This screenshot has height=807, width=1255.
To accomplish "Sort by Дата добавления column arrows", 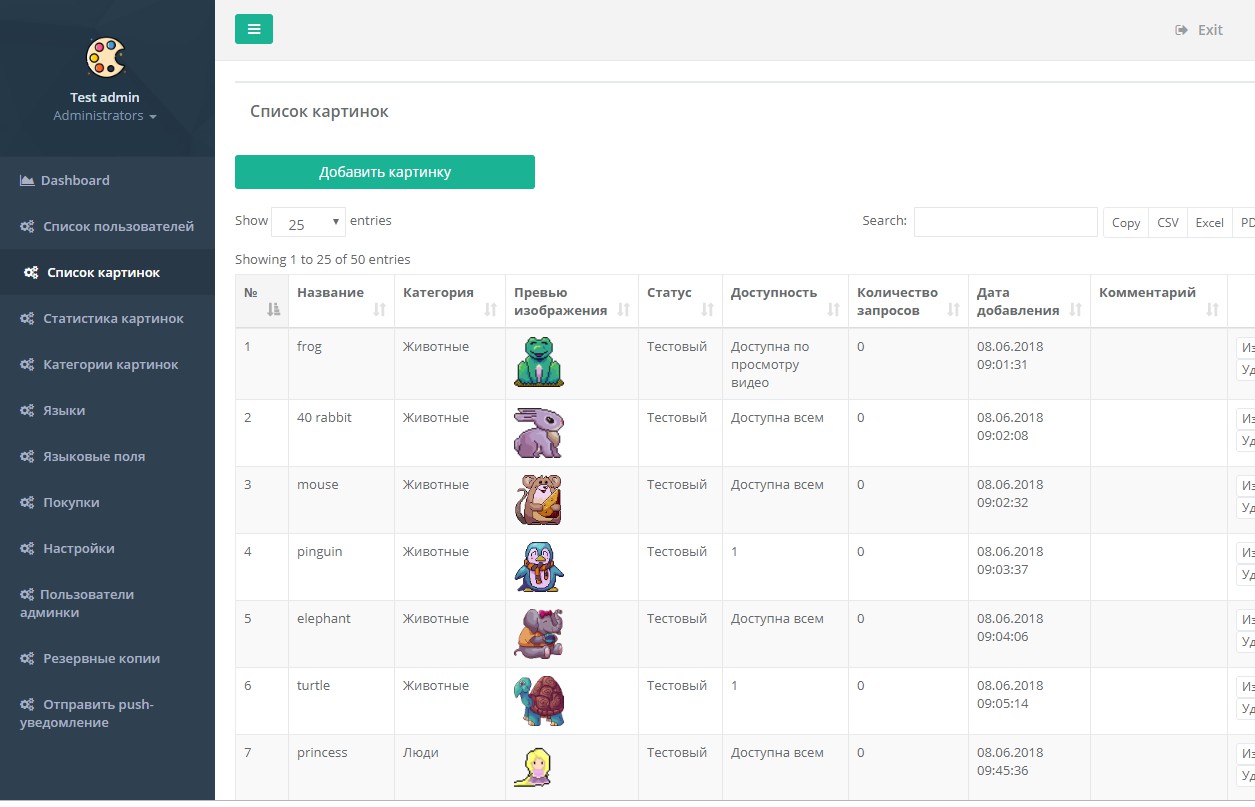I will point(1076,310).
